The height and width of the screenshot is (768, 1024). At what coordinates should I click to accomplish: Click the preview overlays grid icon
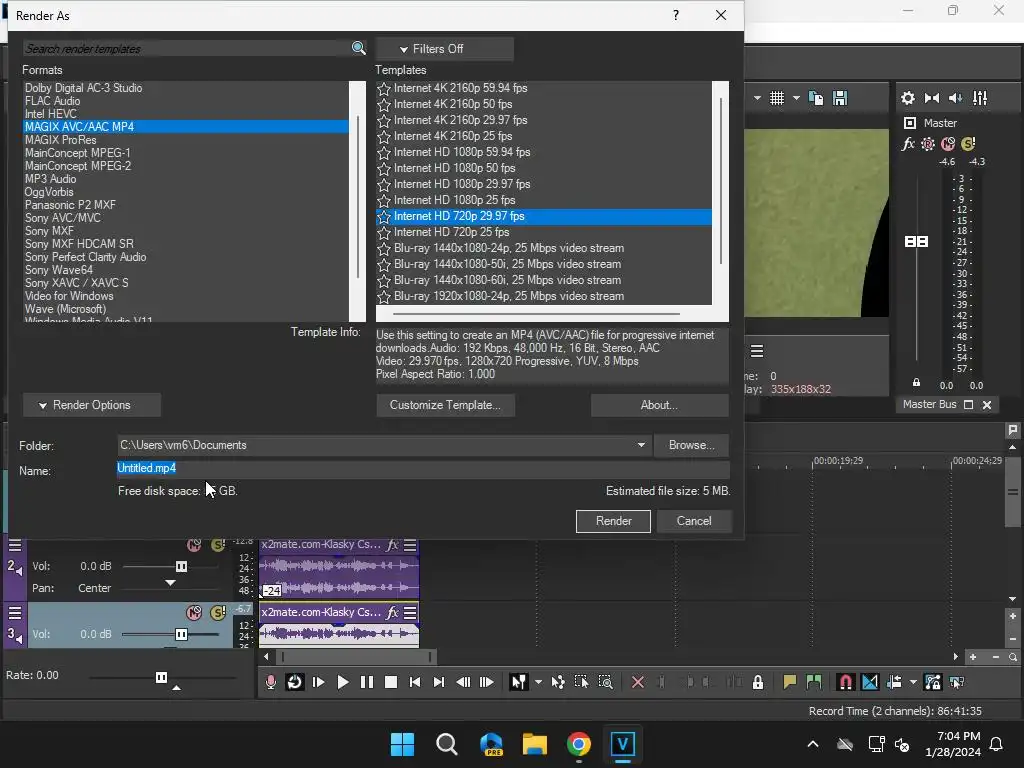pyautogui.click(x=776, y=98)
